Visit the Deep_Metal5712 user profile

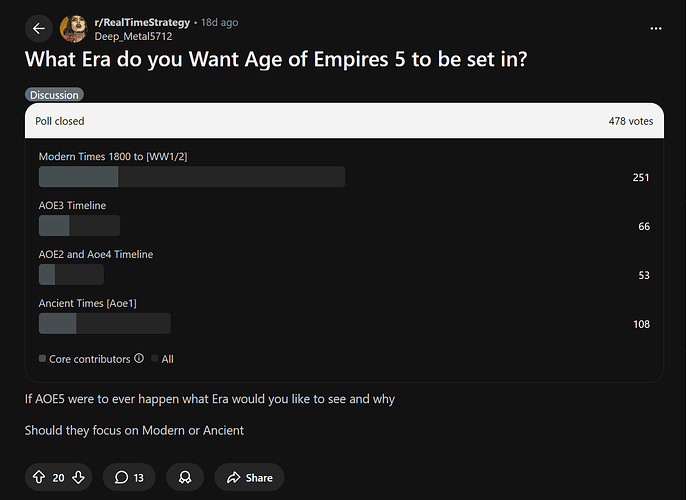pyautogui.click(x=133, y=36)
